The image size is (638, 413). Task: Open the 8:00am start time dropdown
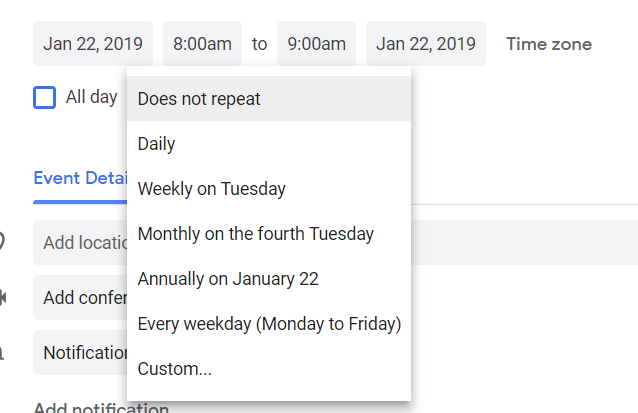point(202,44)
